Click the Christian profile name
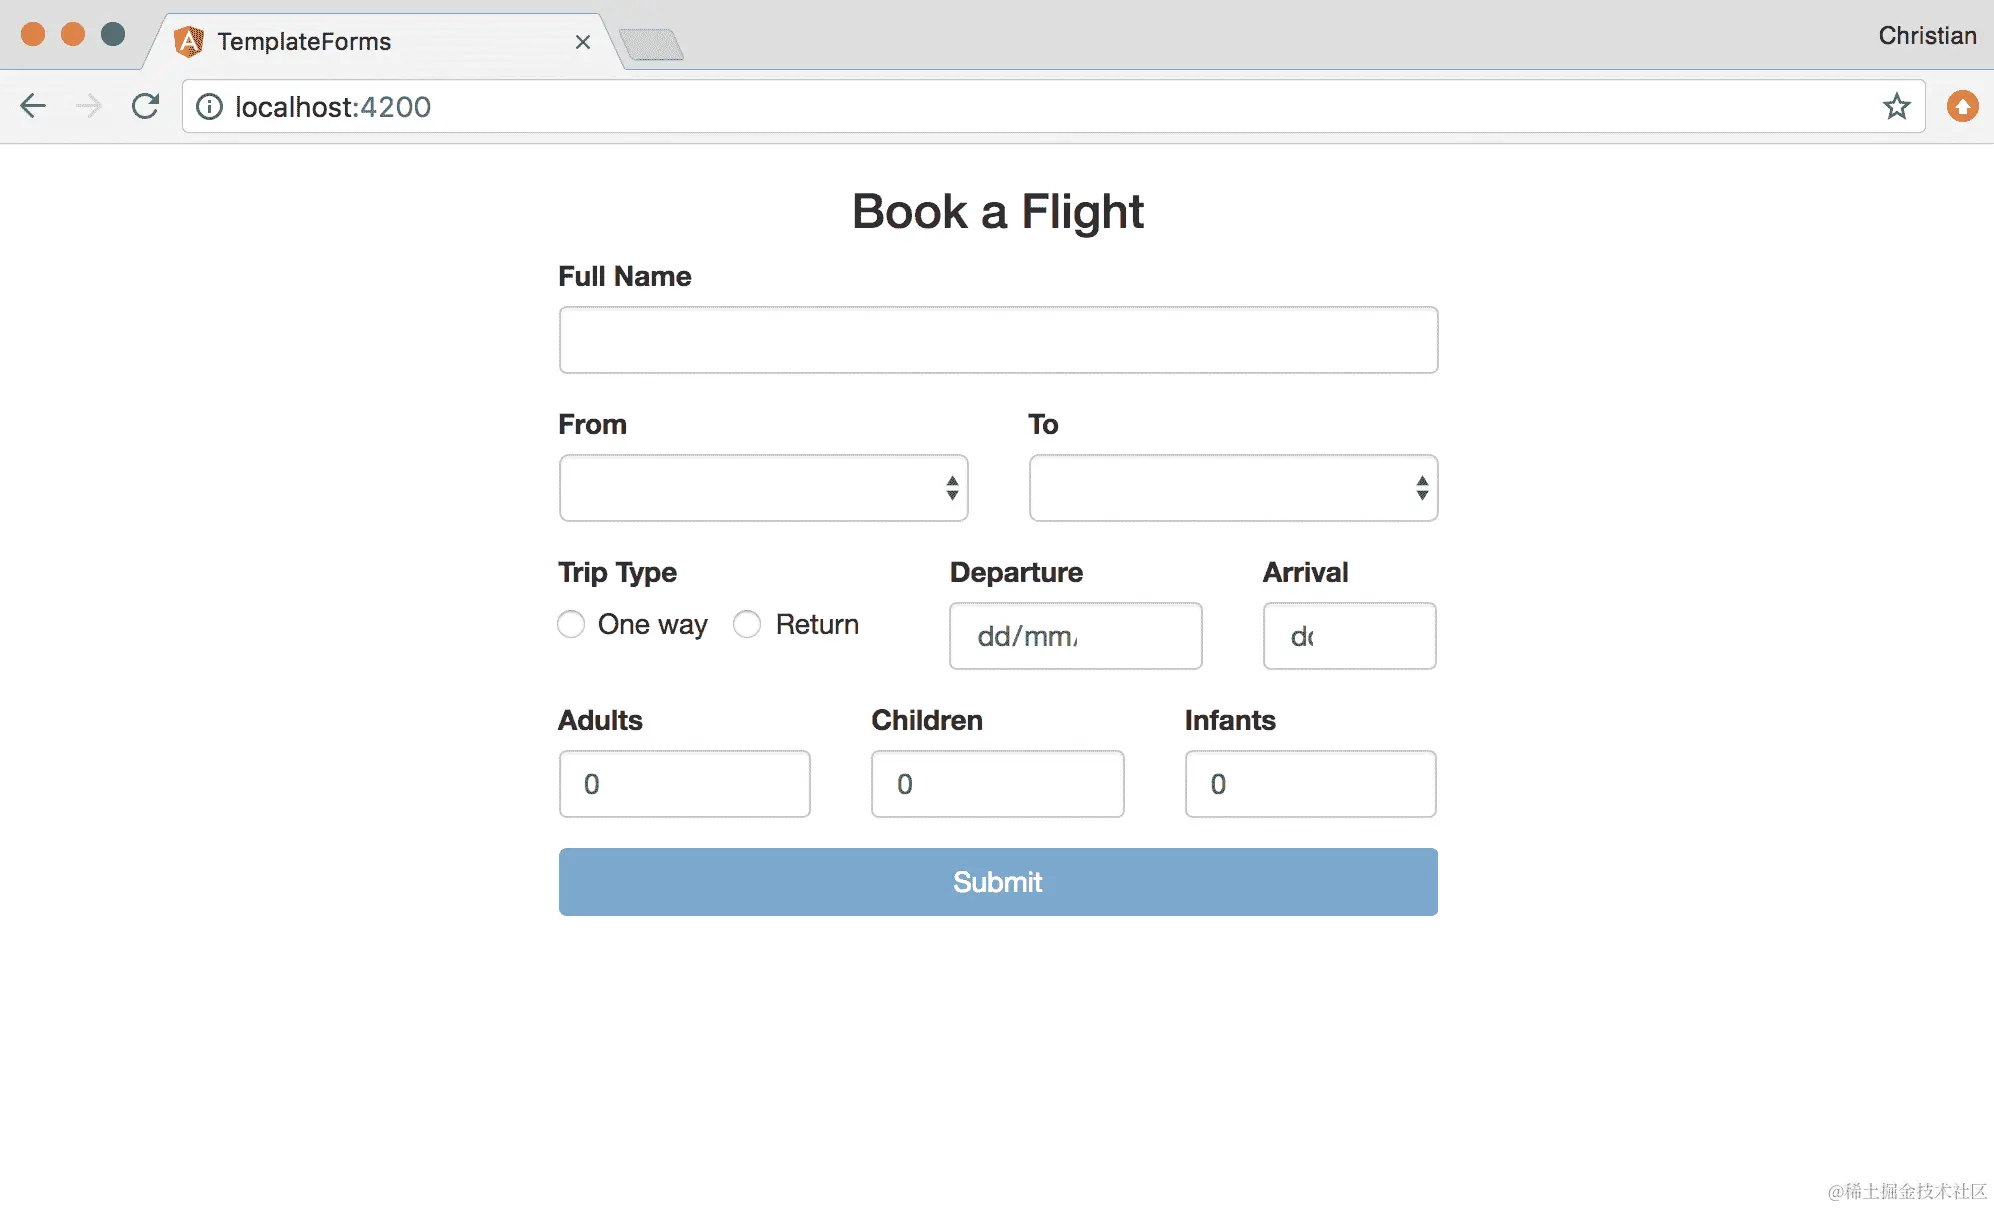Image resolution: width=1994 pixels, height=1208 pixels. [x=1926, y=36]
